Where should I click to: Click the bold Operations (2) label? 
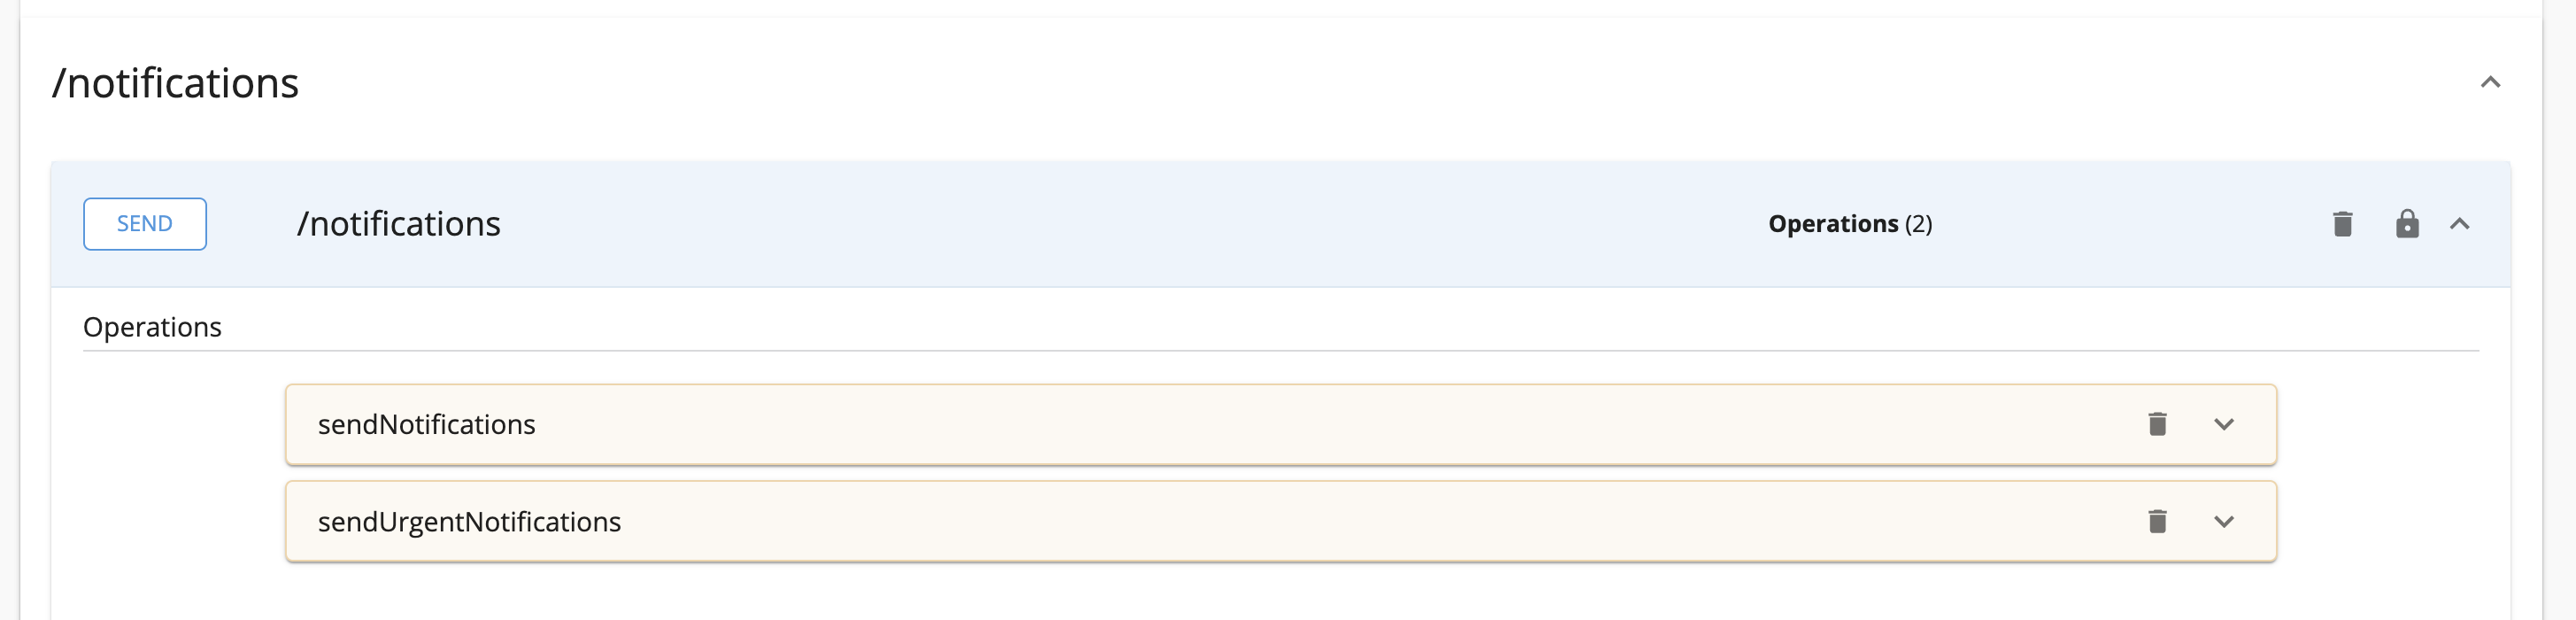tap(1849, 224)
